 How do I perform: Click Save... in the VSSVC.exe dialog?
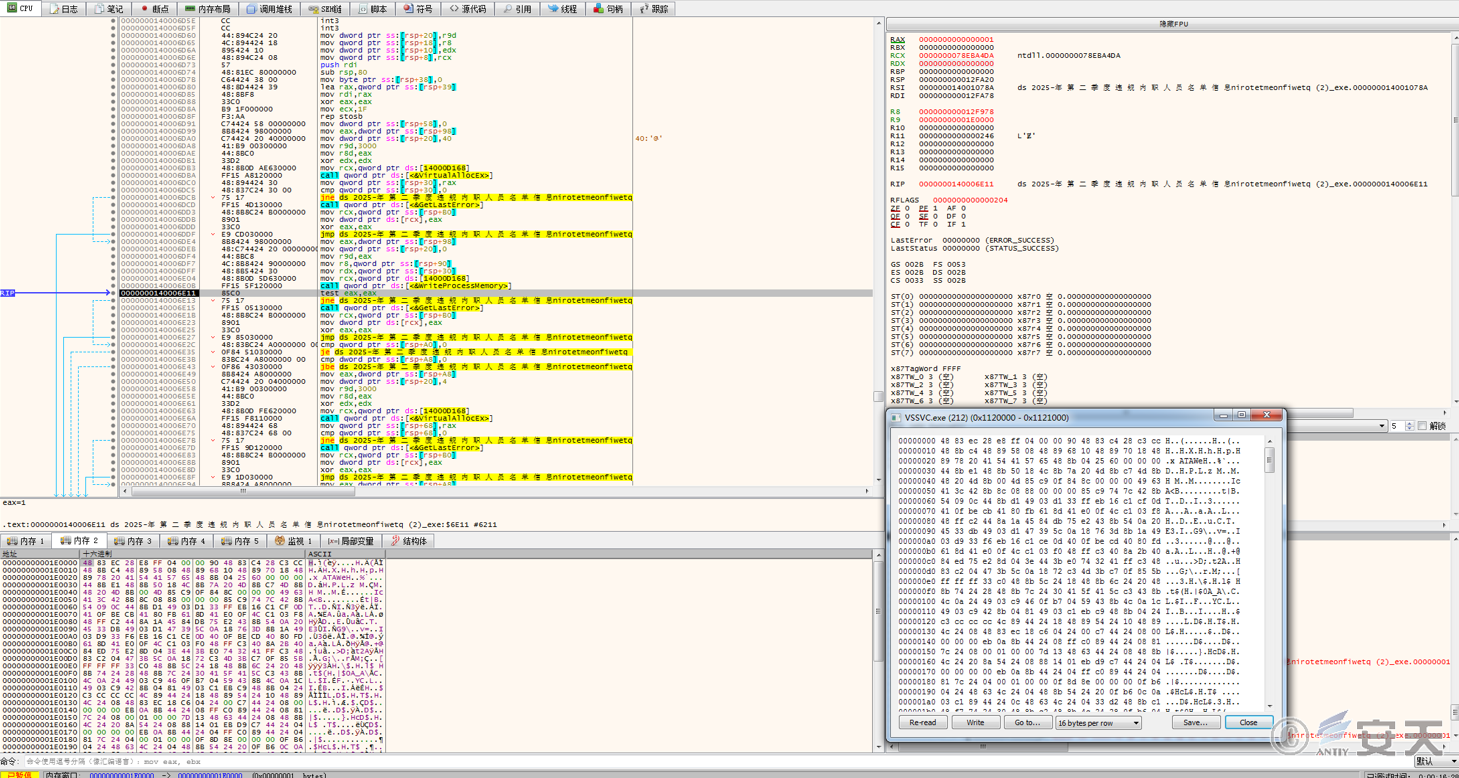tap(1194, 722)
